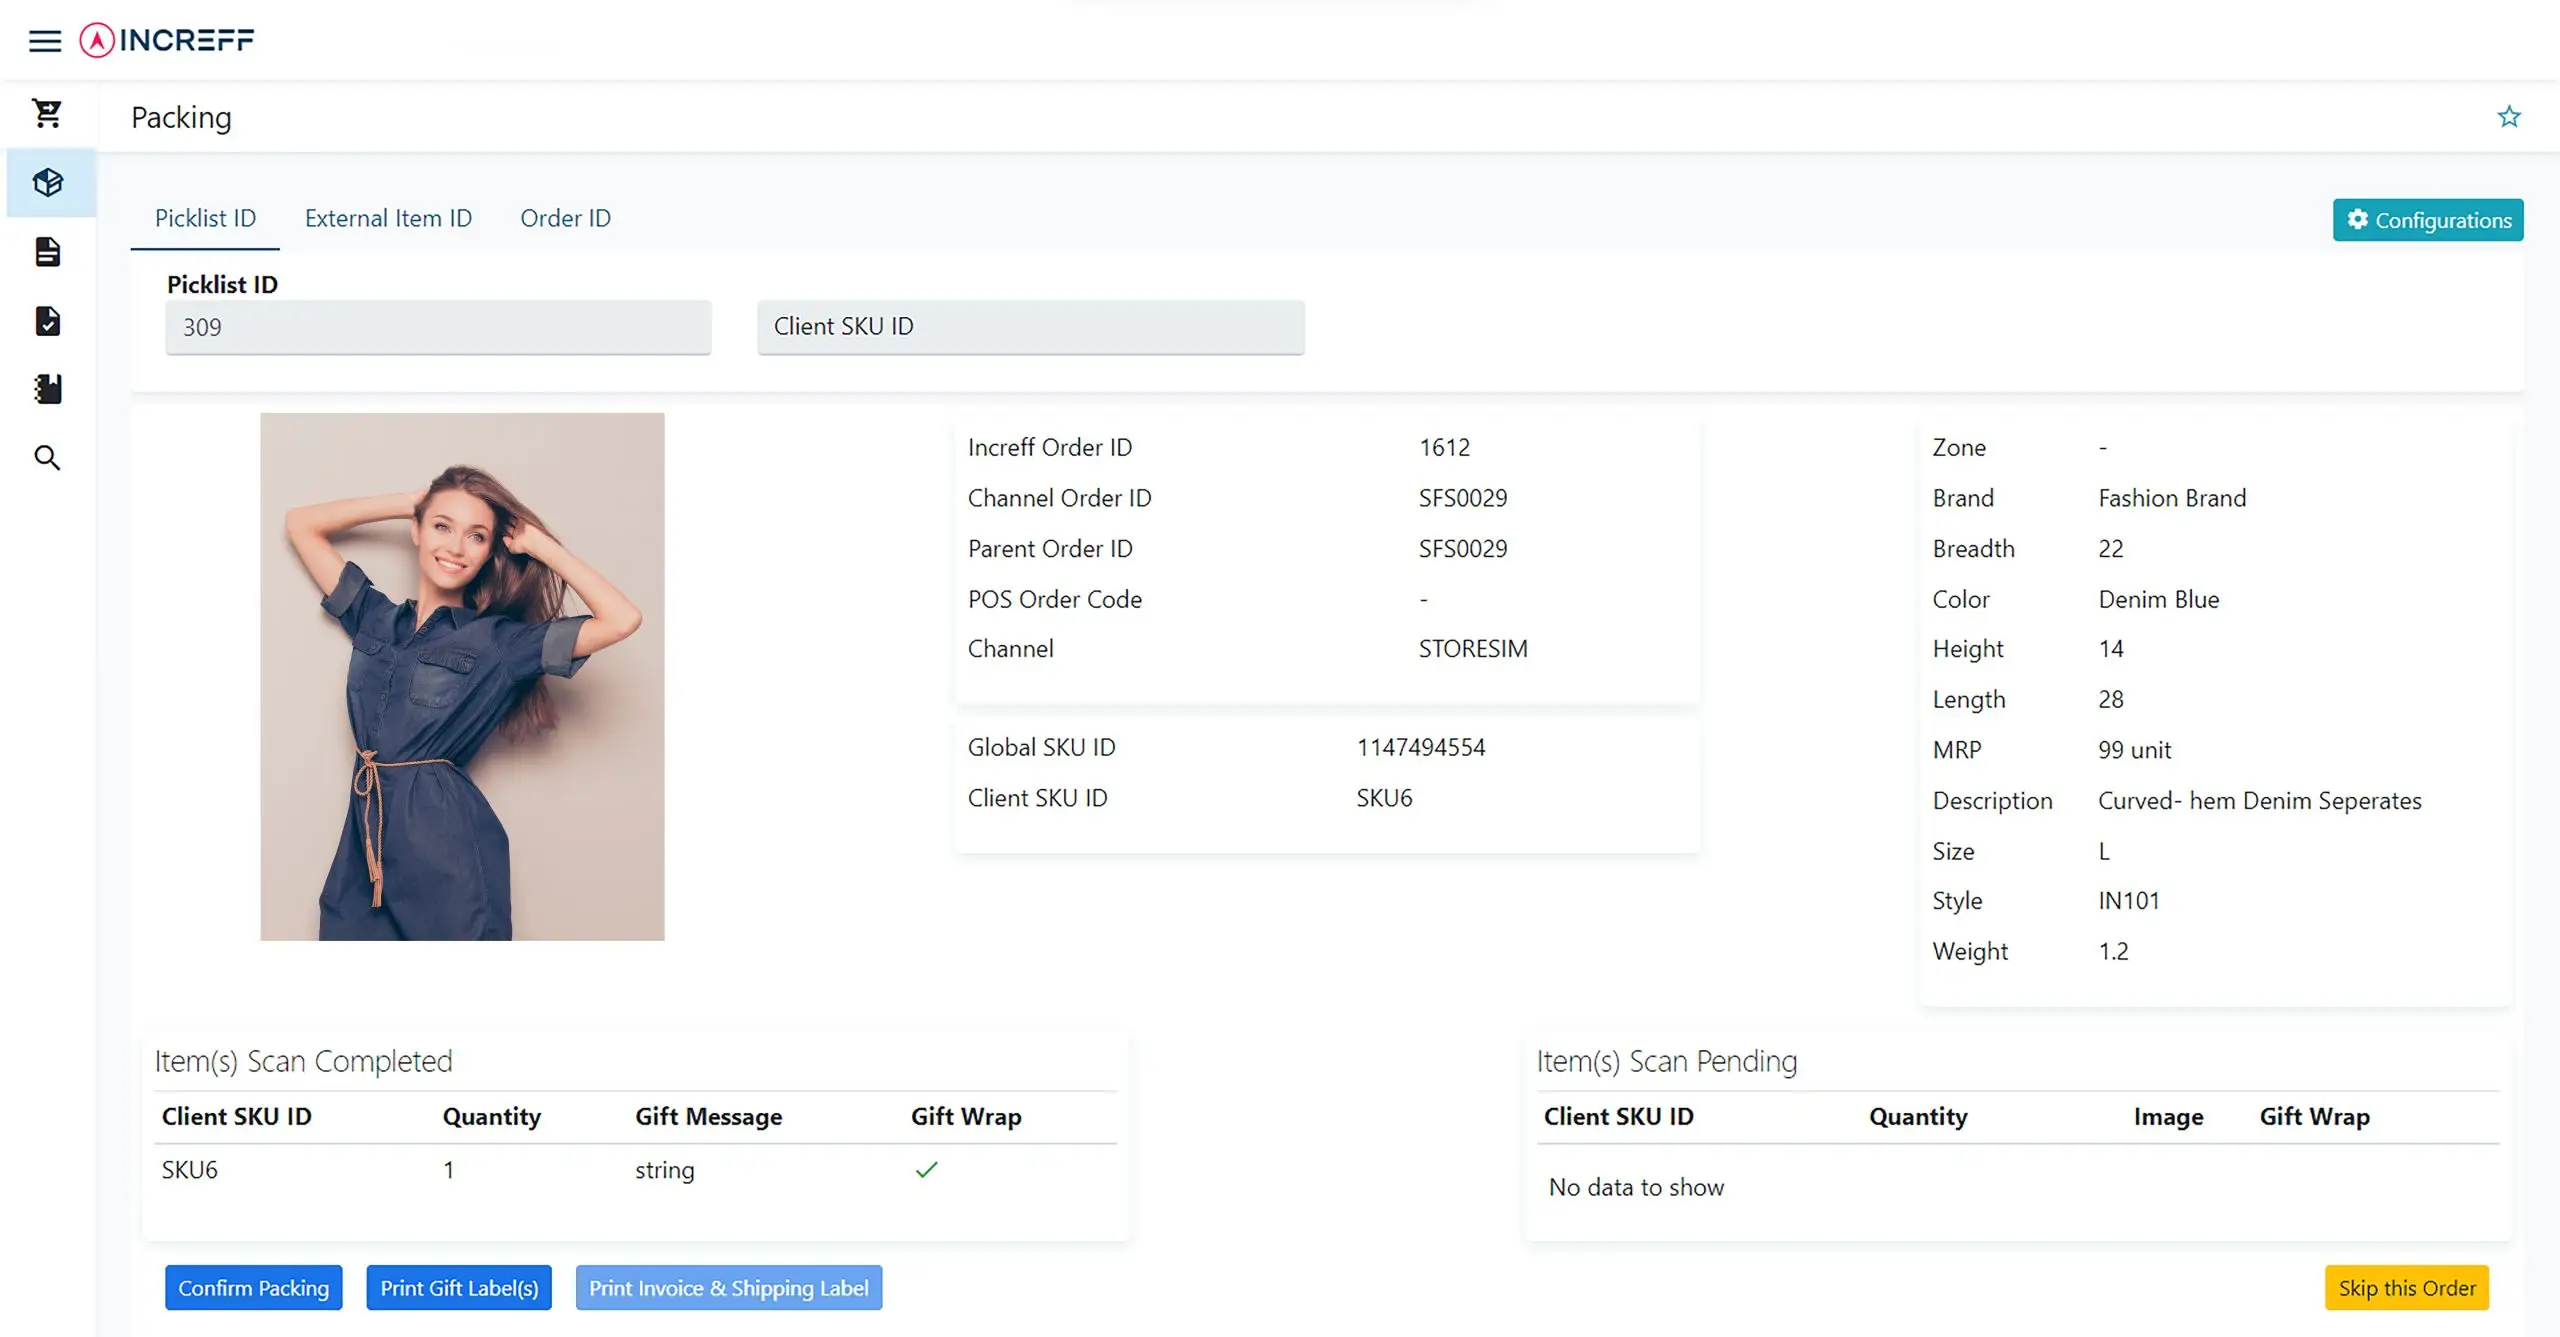The height and width of the screenshot is (1337, 2560).
Task: Click Height value 14
Action: coord(2111,648)
